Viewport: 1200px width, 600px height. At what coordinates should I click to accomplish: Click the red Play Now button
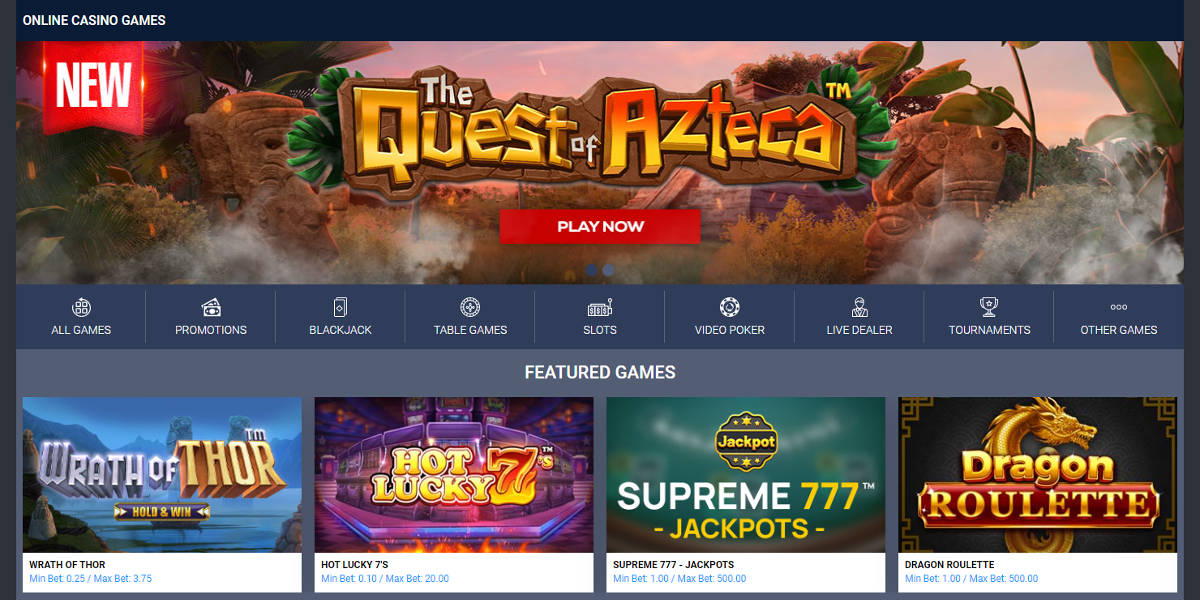600,227
